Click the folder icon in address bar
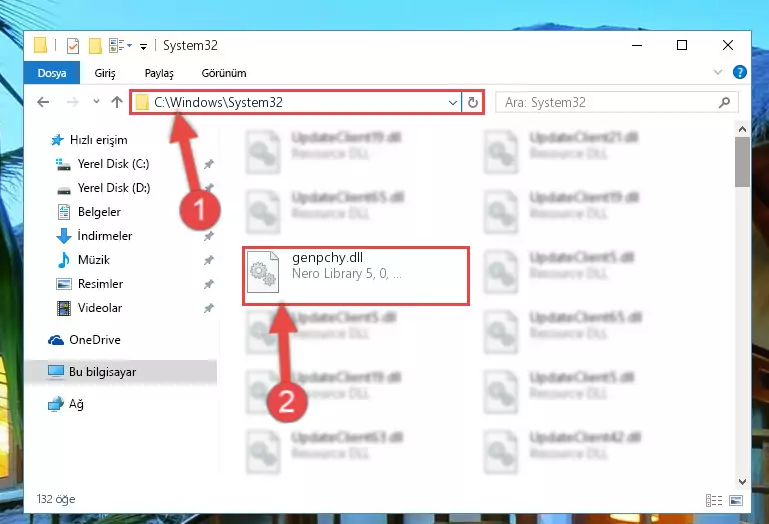The image size is (769, 524). click(x=142, y=102)
